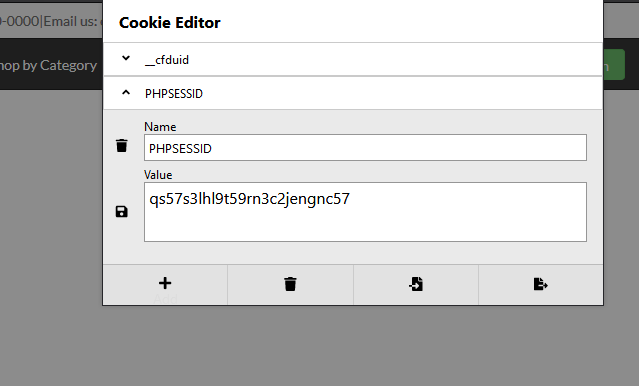Image resolution: width=639 pixels, height=386 pixels.
Task: Click the Email us text in header
Action: tap(71, 21)
